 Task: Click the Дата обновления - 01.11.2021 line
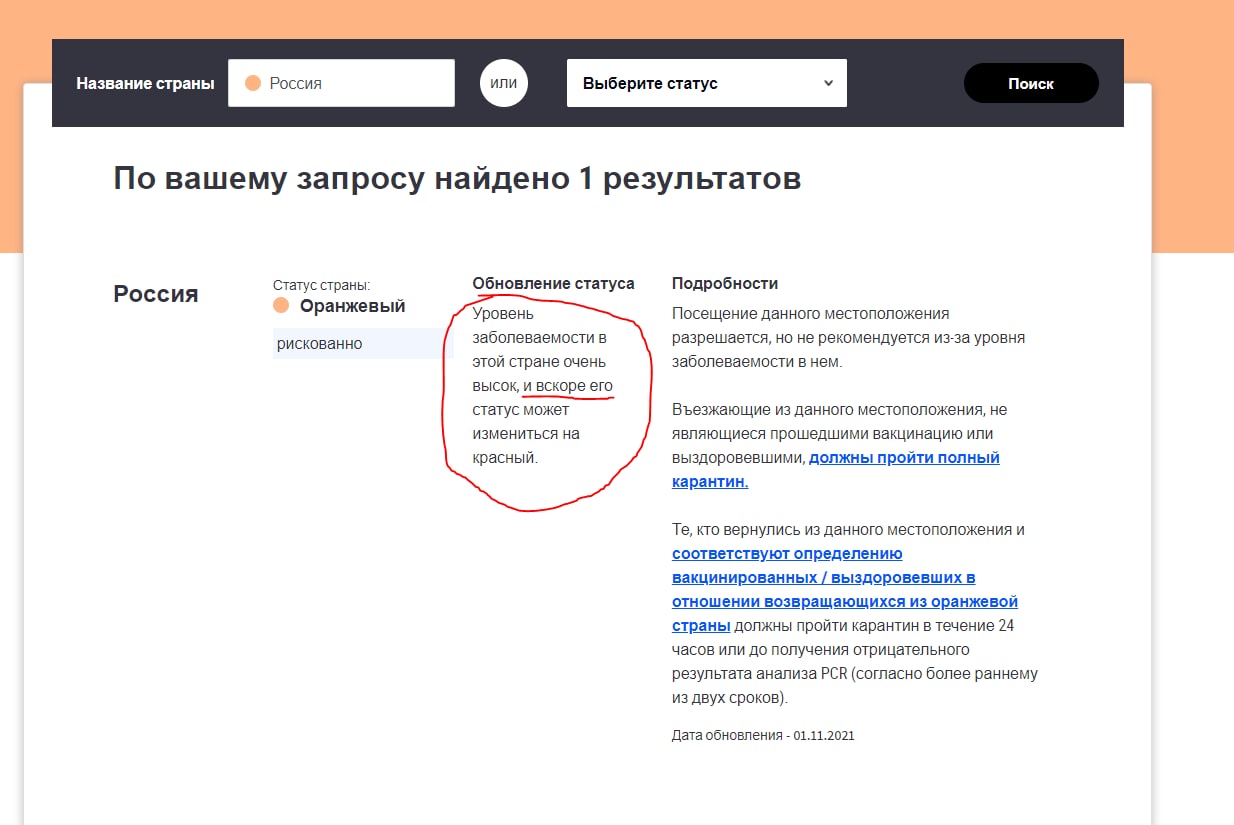coord(763,735)
